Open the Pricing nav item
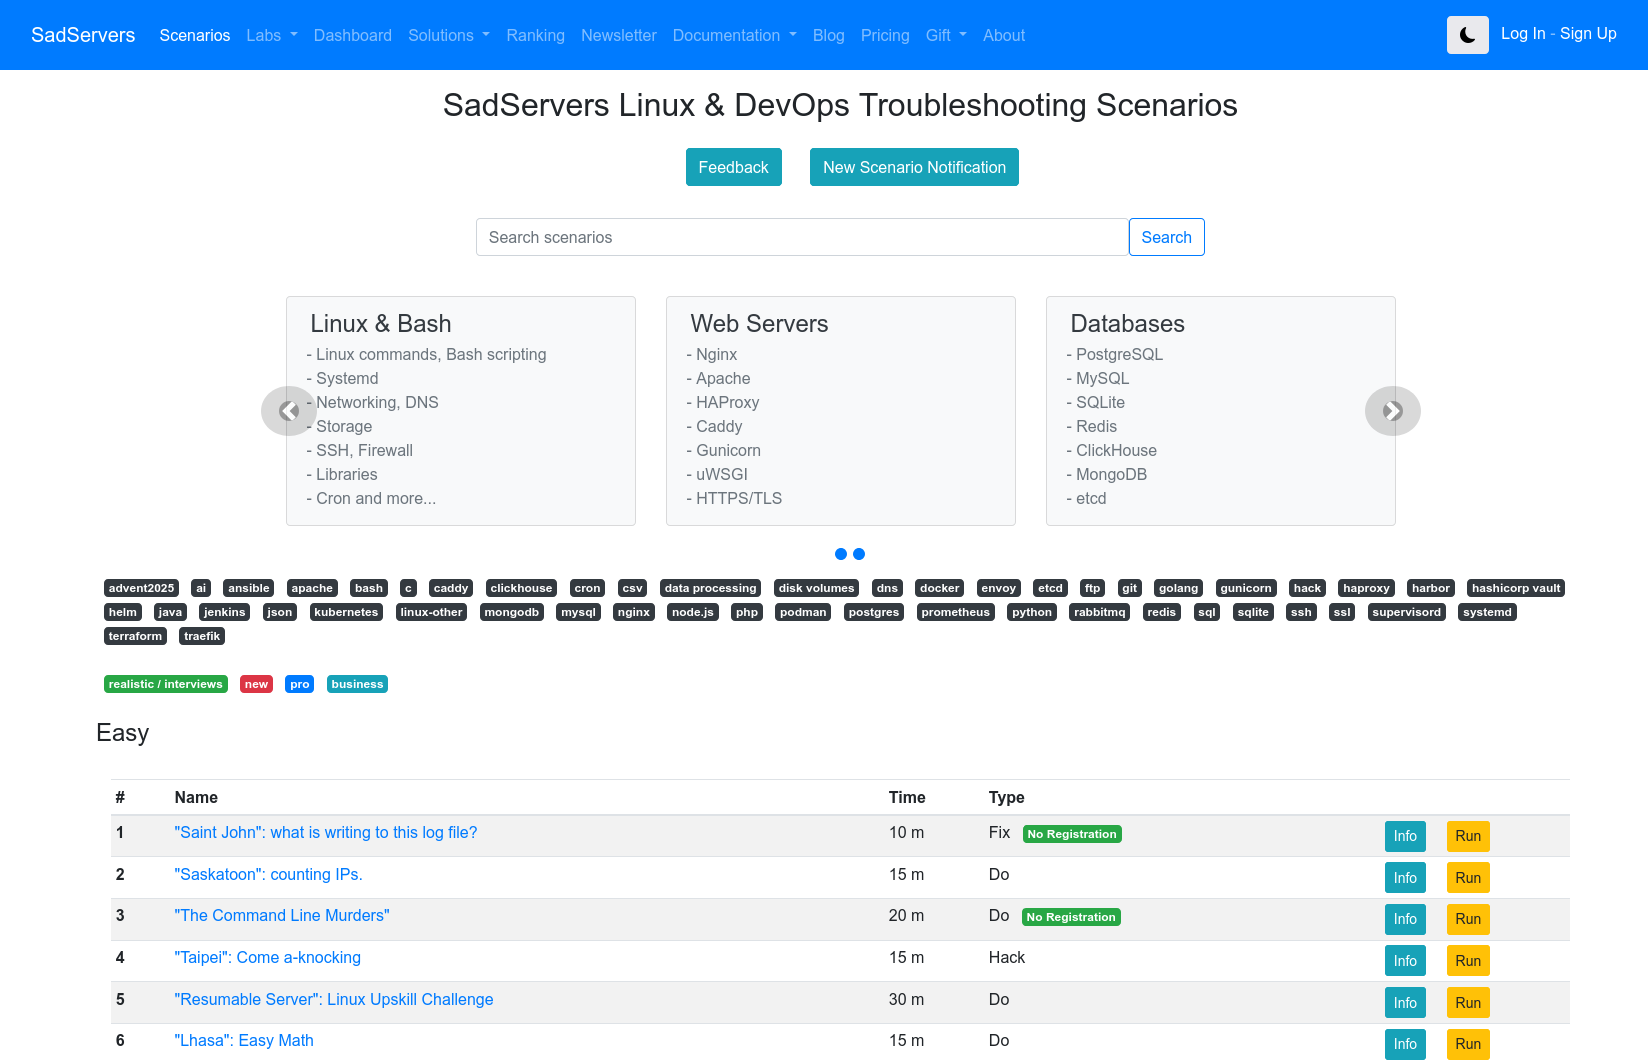The height and width of the screenshot is (1060, 1648). point(885,35)
